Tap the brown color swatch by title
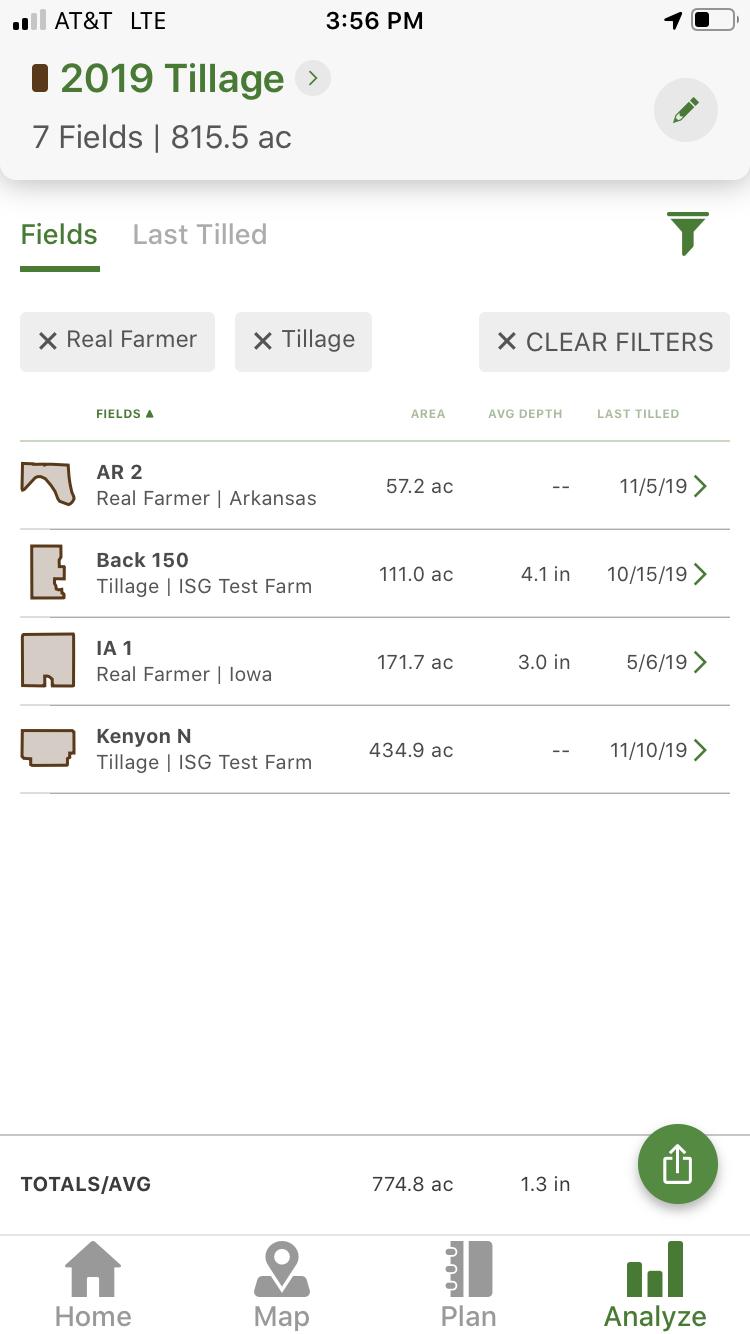 click(x=40, y=79)
